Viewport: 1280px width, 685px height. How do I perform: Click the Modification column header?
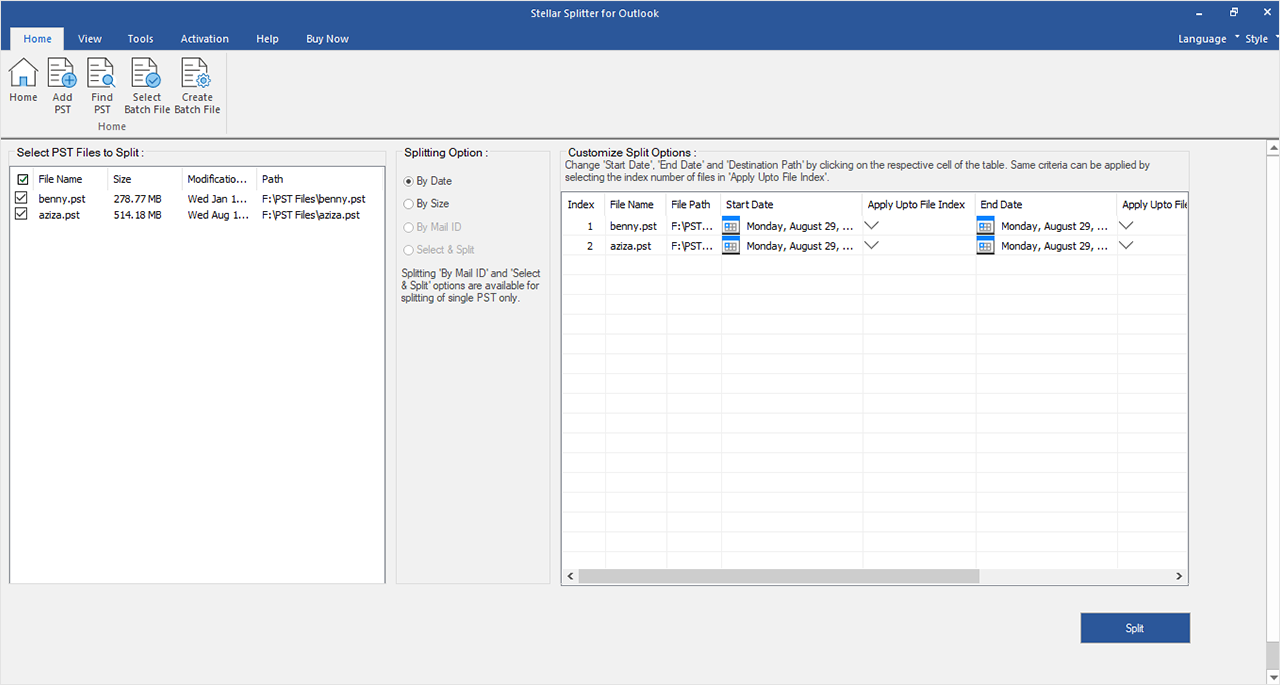(219, 180)
